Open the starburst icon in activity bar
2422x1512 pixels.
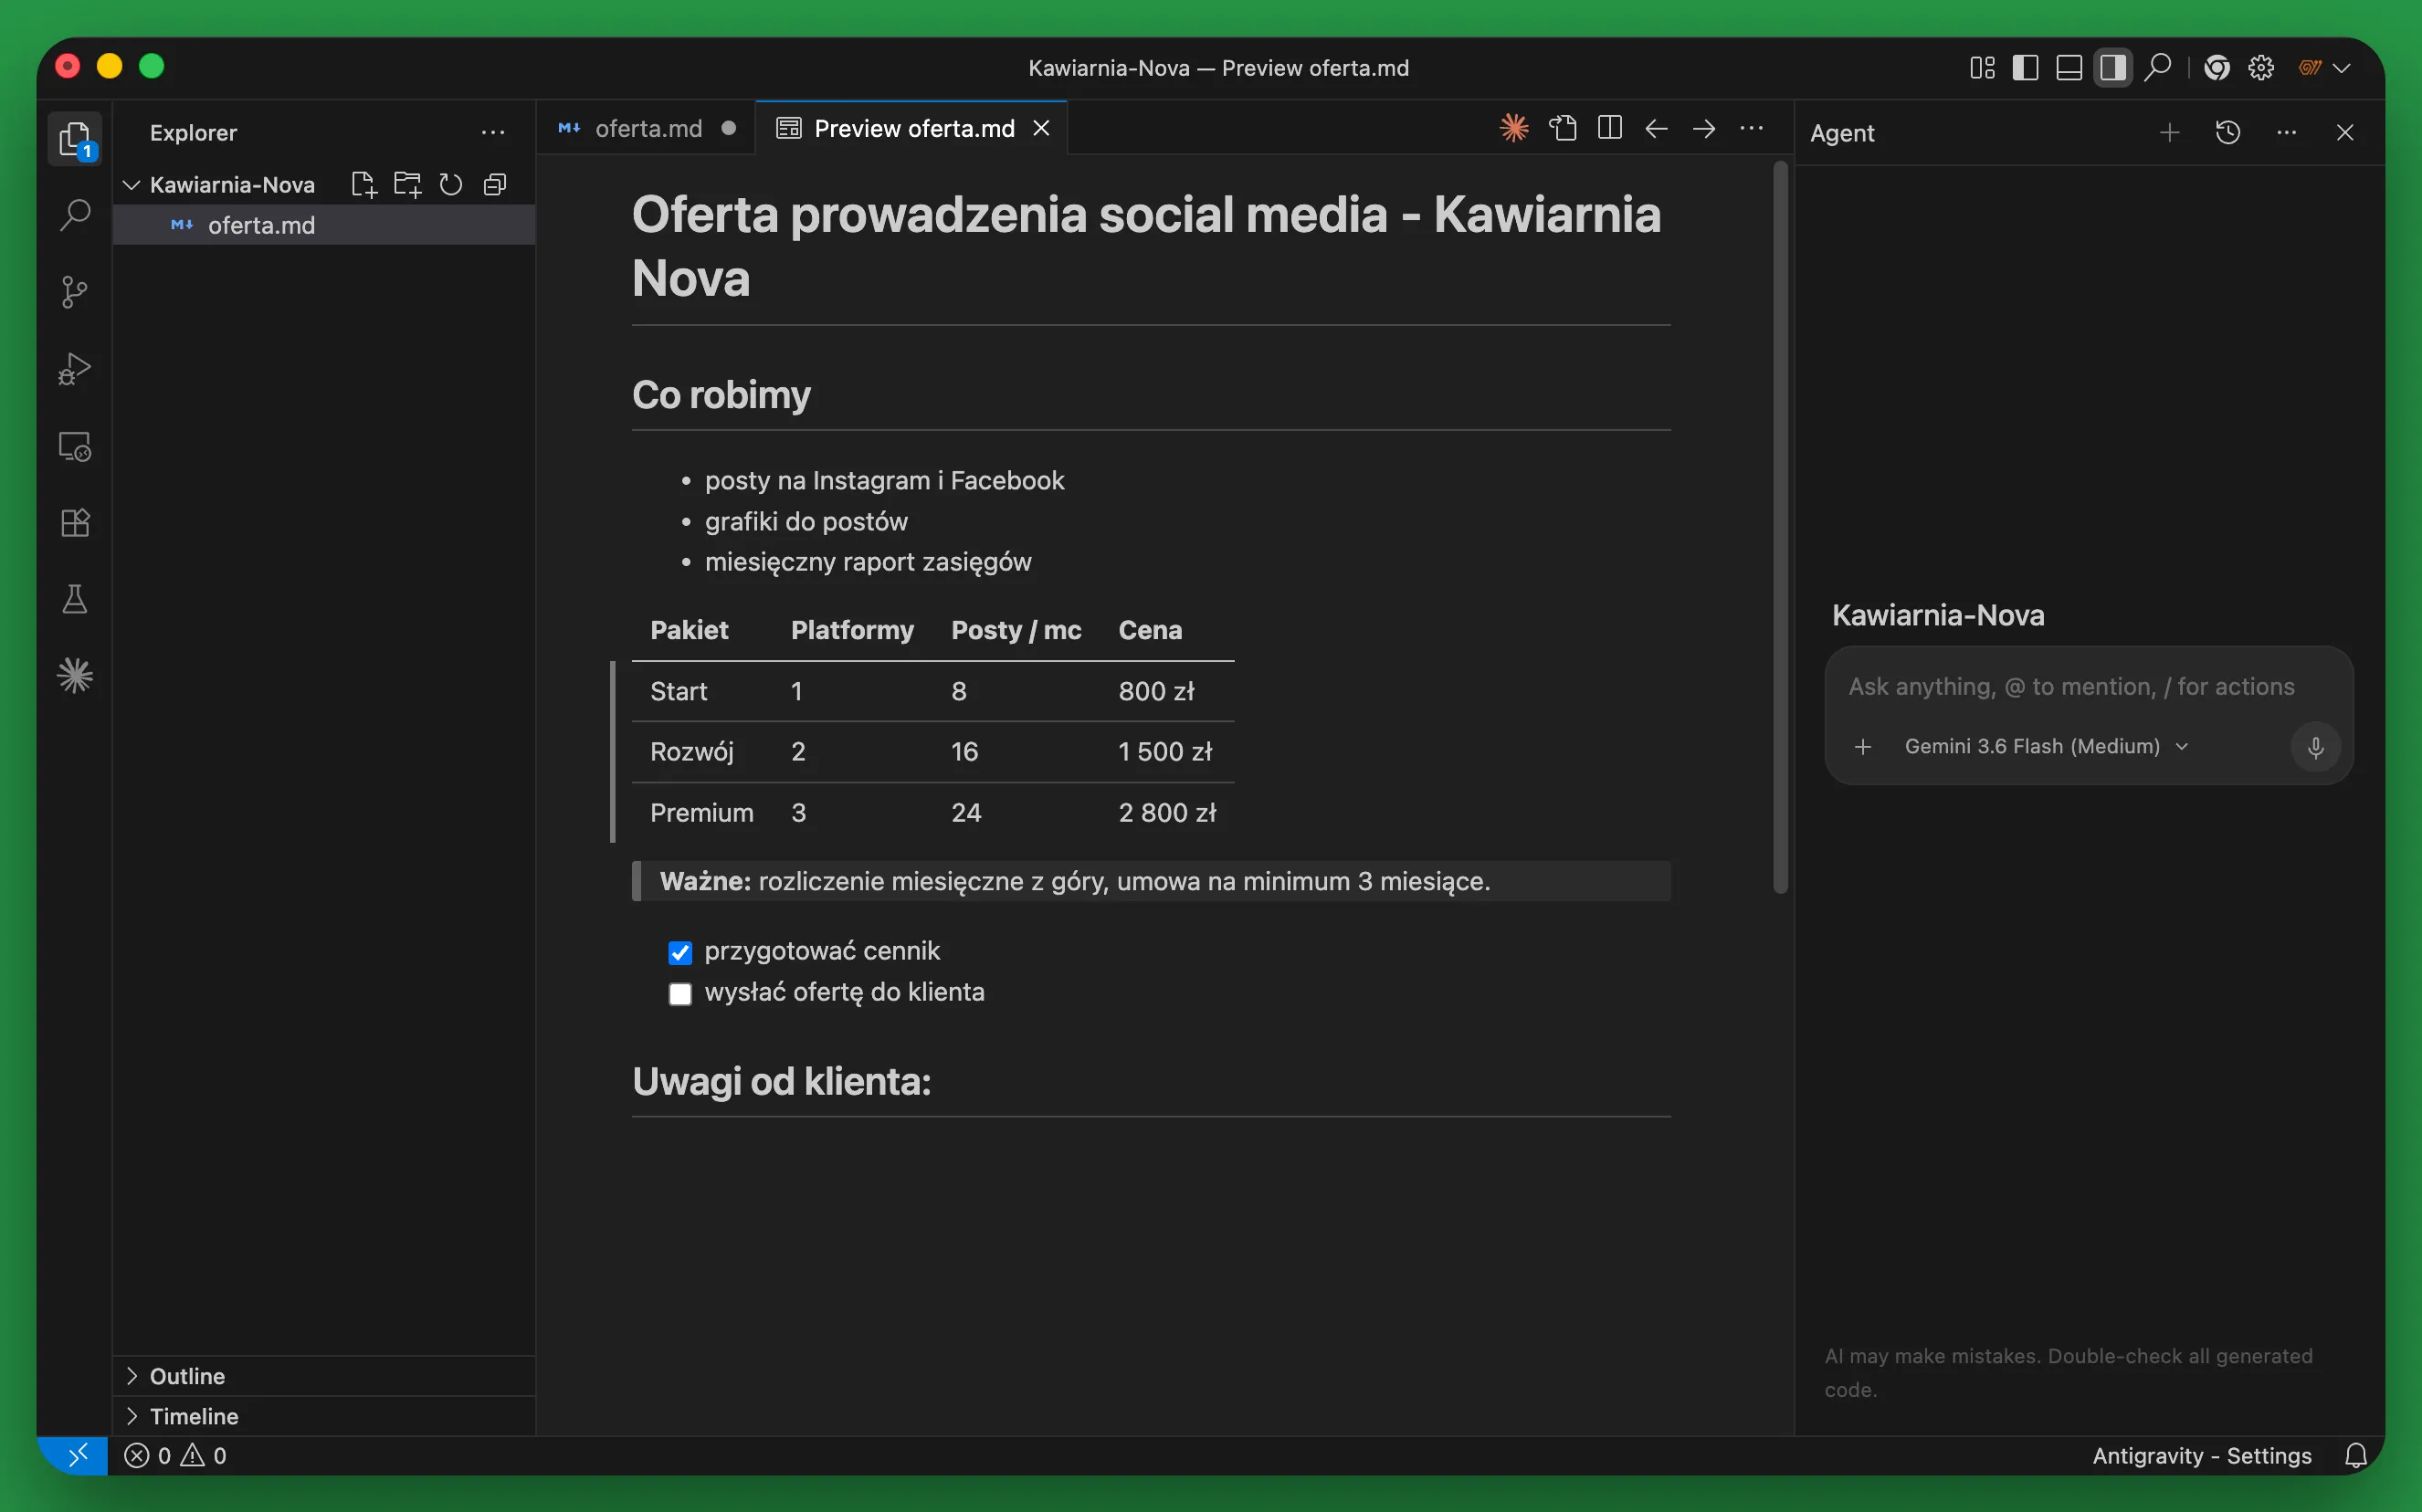click(x=75, y=676)
